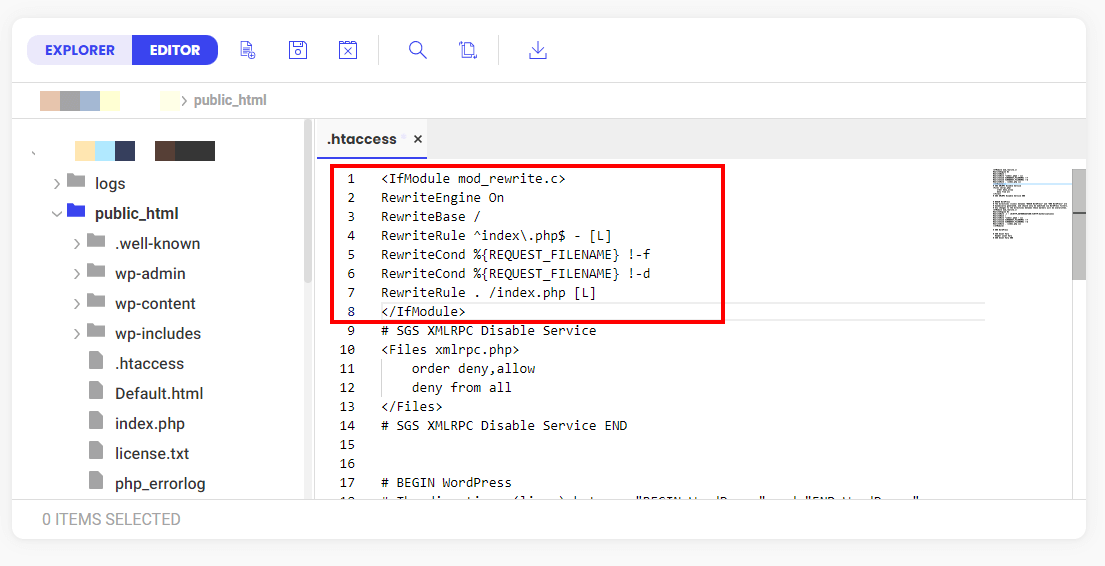Screen dimensions: 1105x566
Task: Switch to the Explorer view
Action: (x=80, y=50)
